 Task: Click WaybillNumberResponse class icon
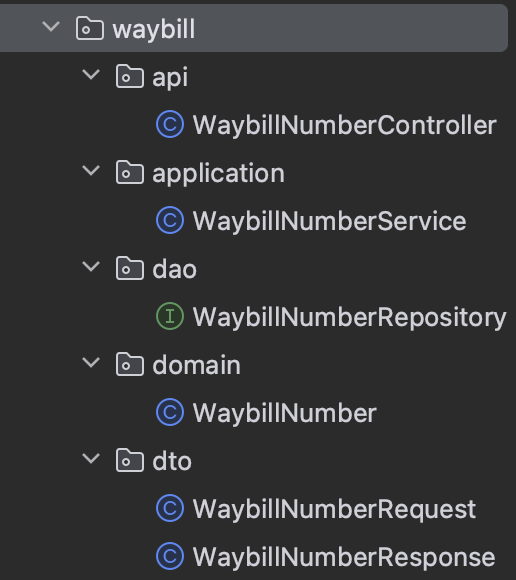(170, 556)
